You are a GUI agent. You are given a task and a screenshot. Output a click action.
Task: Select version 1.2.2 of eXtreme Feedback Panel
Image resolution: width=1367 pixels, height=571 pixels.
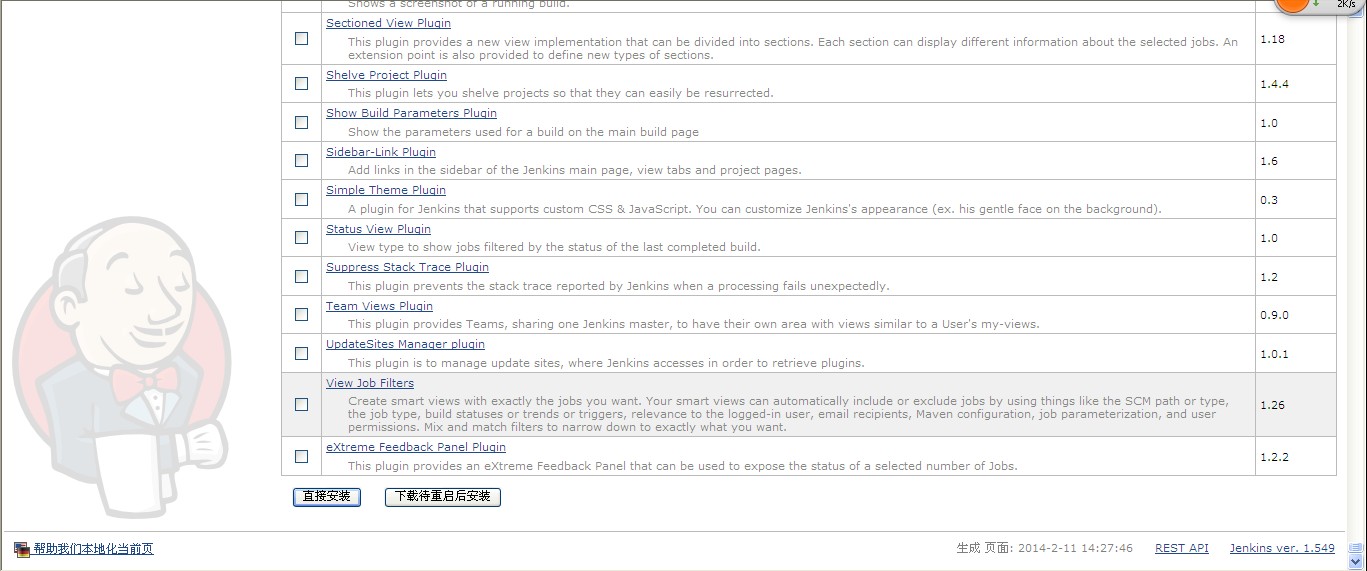[x=1274, y=457]
